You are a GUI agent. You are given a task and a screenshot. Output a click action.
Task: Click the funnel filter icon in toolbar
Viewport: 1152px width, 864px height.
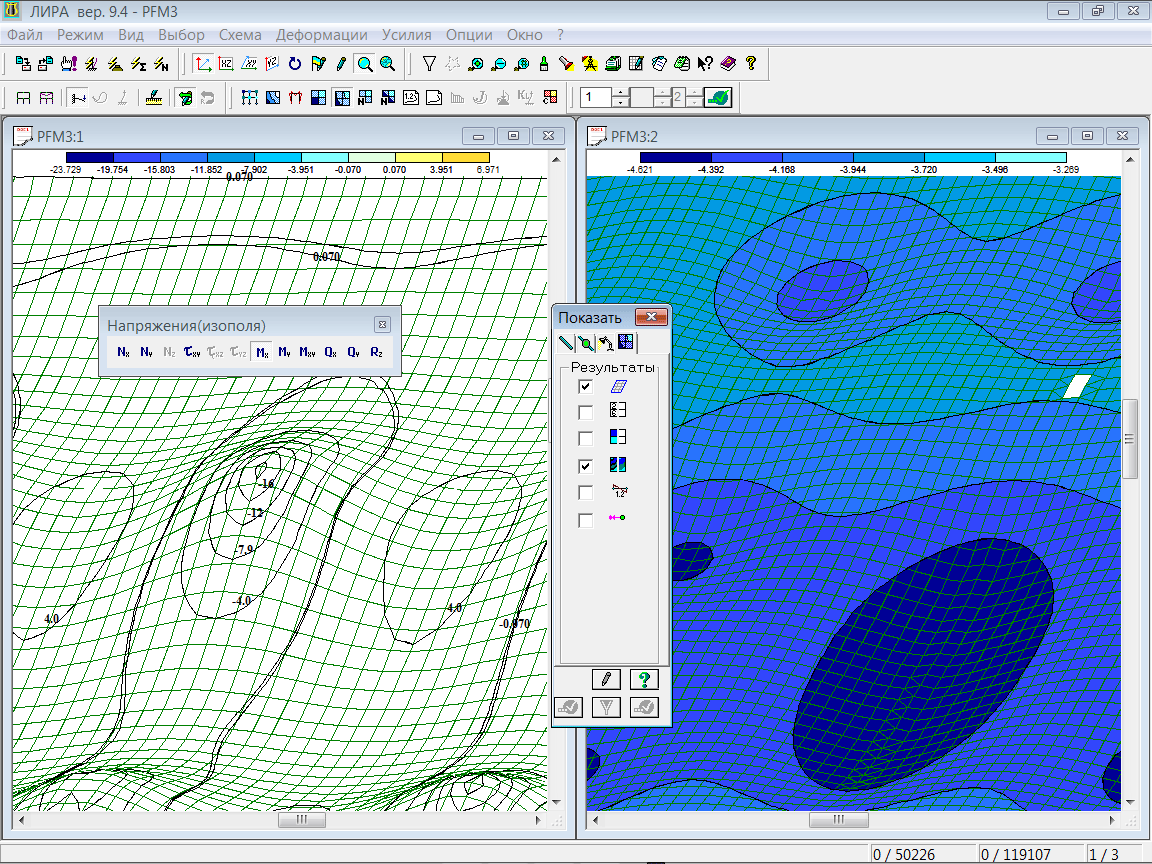(429, 64)
